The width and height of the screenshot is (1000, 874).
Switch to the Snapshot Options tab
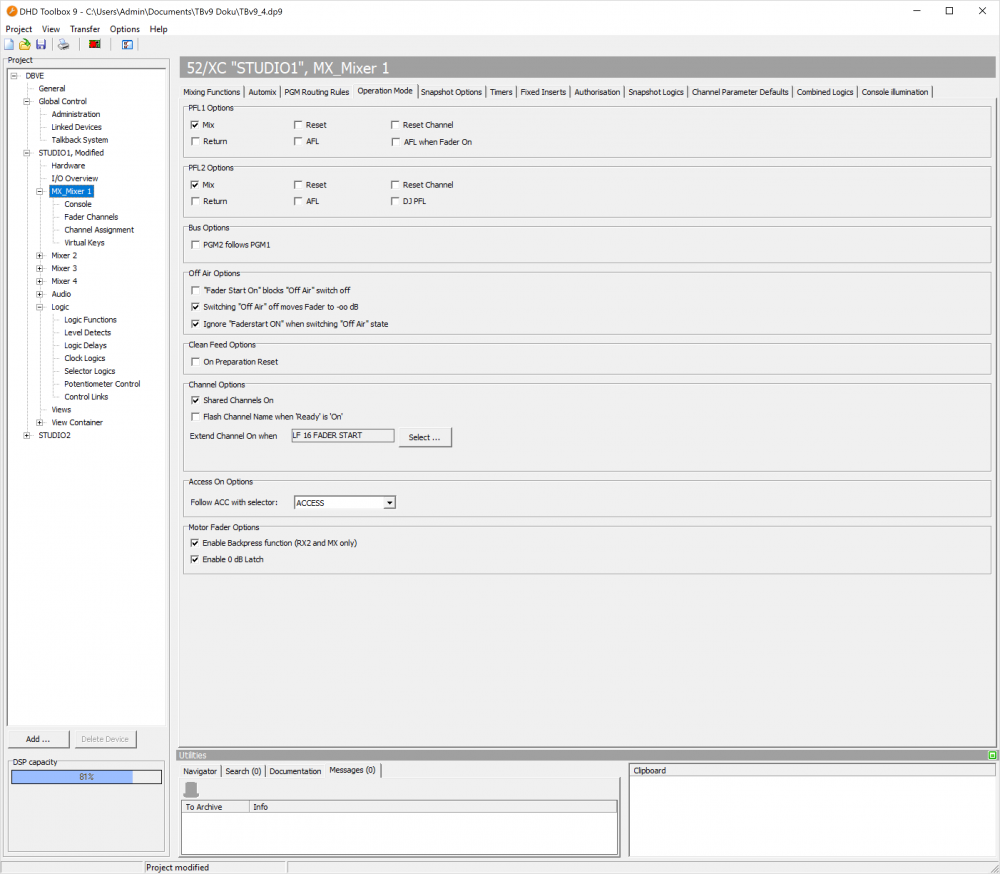pos(450,91)
